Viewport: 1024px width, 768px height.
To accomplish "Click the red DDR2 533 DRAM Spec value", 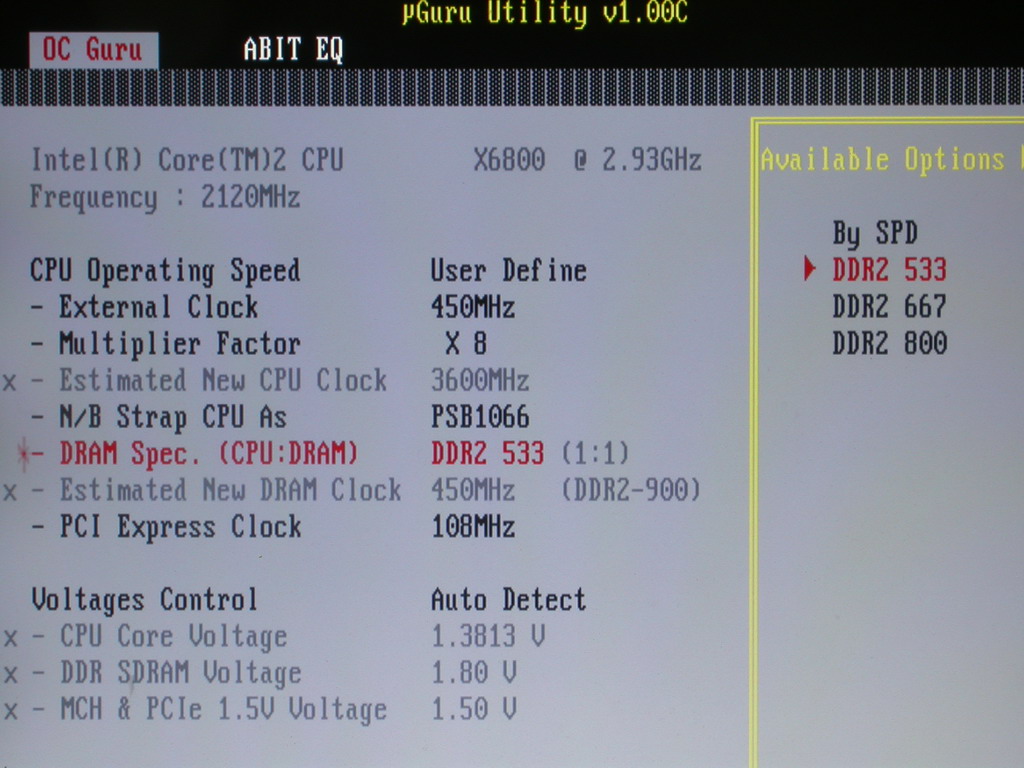I will coord(487,453).
